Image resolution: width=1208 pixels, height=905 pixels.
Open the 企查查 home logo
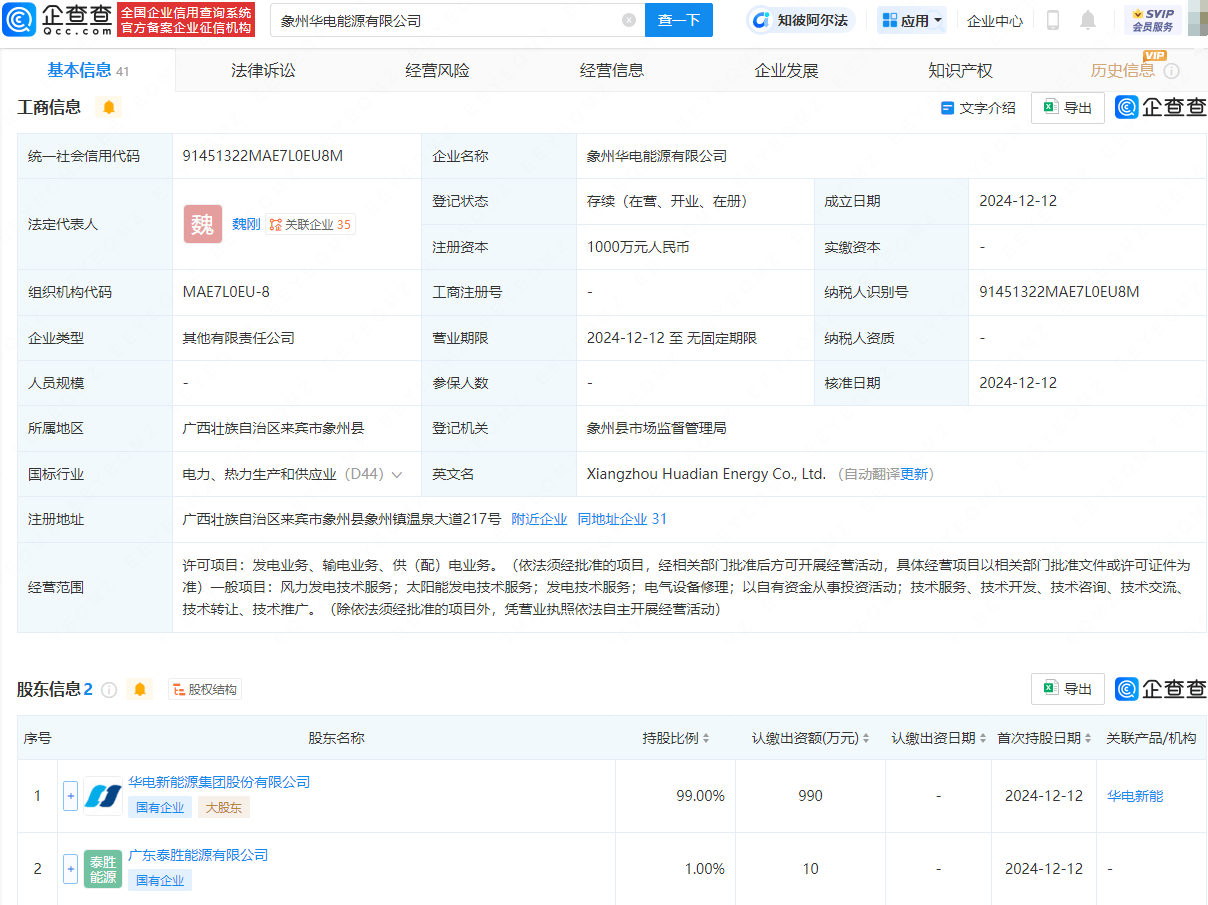point(57,20)
